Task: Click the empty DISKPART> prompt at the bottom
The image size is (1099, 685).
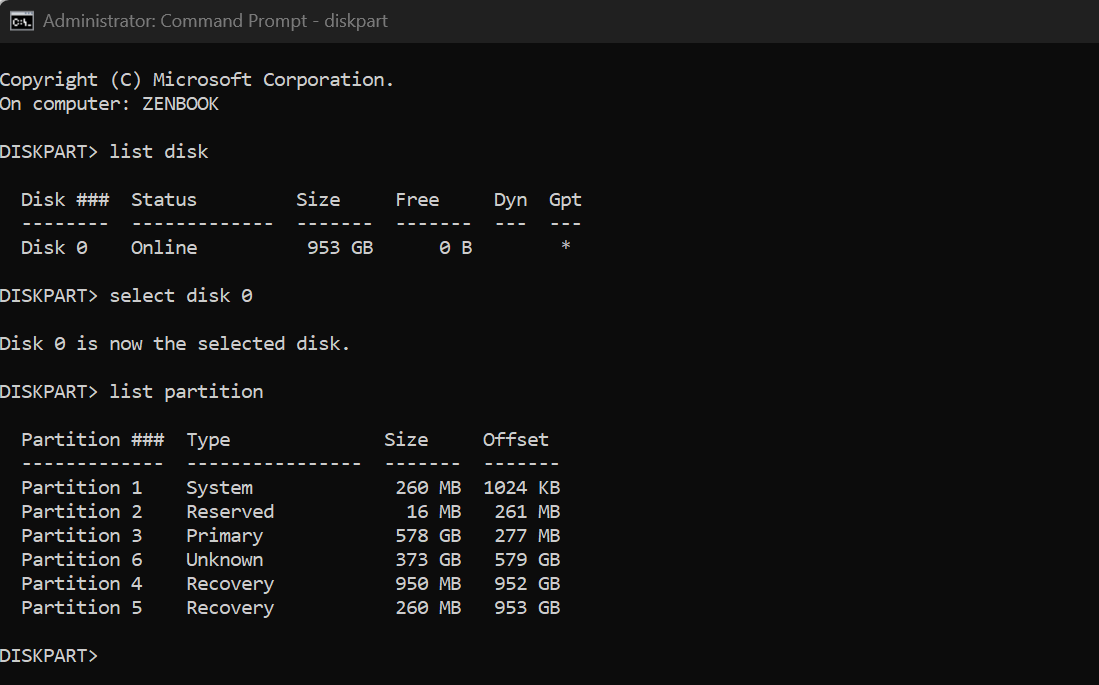Action: [49, 656]
